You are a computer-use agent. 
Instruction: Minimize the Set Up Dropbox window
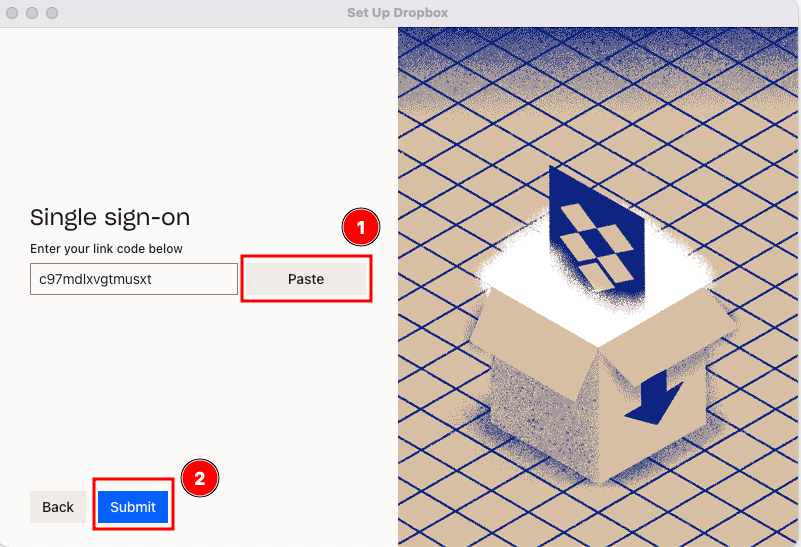pyautogui.click(x=32, y=13)
